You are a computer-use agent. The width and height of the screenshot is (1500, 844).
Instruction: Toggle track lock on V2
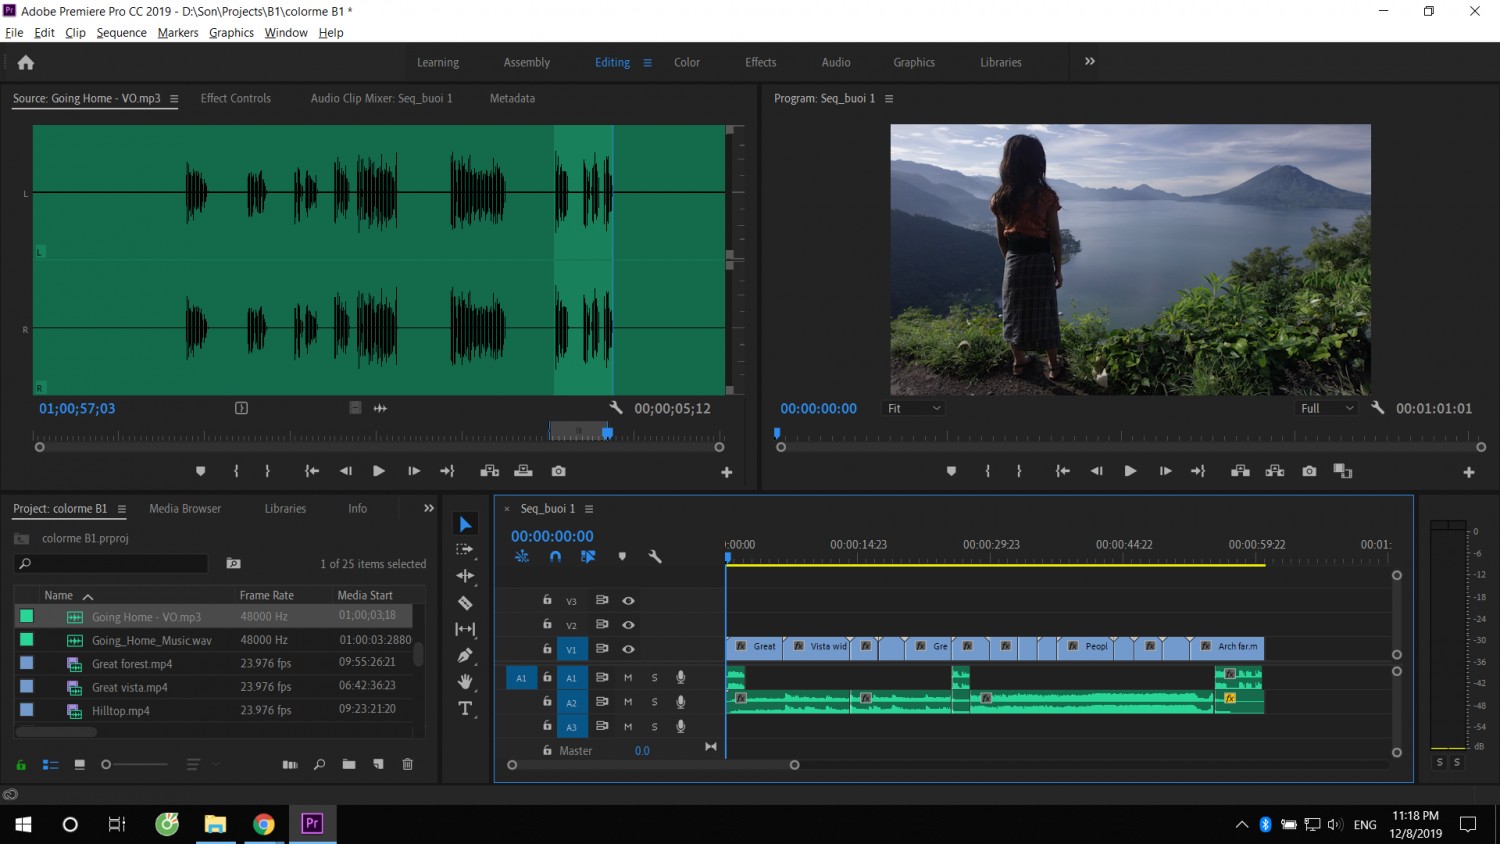tap(547, 624)
